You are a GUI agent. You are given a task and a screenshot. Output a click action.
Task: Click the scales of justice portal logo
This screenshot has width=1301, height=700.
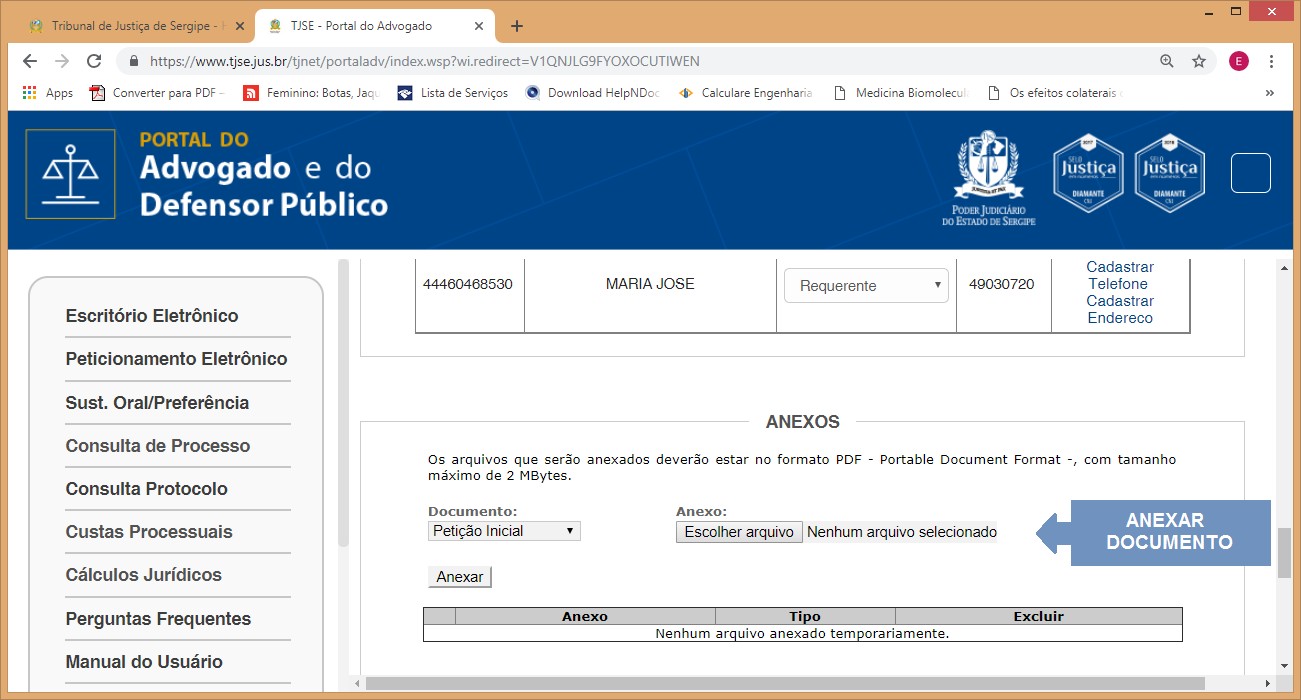point(70,174)
